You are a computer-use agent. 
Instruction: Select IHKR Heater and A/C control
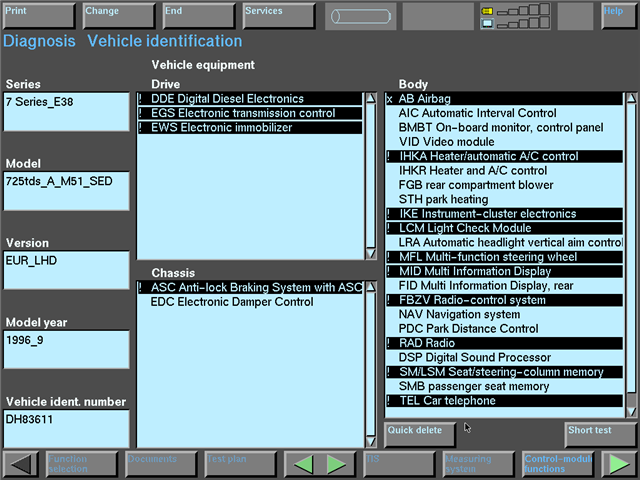(x=504, y=171)
